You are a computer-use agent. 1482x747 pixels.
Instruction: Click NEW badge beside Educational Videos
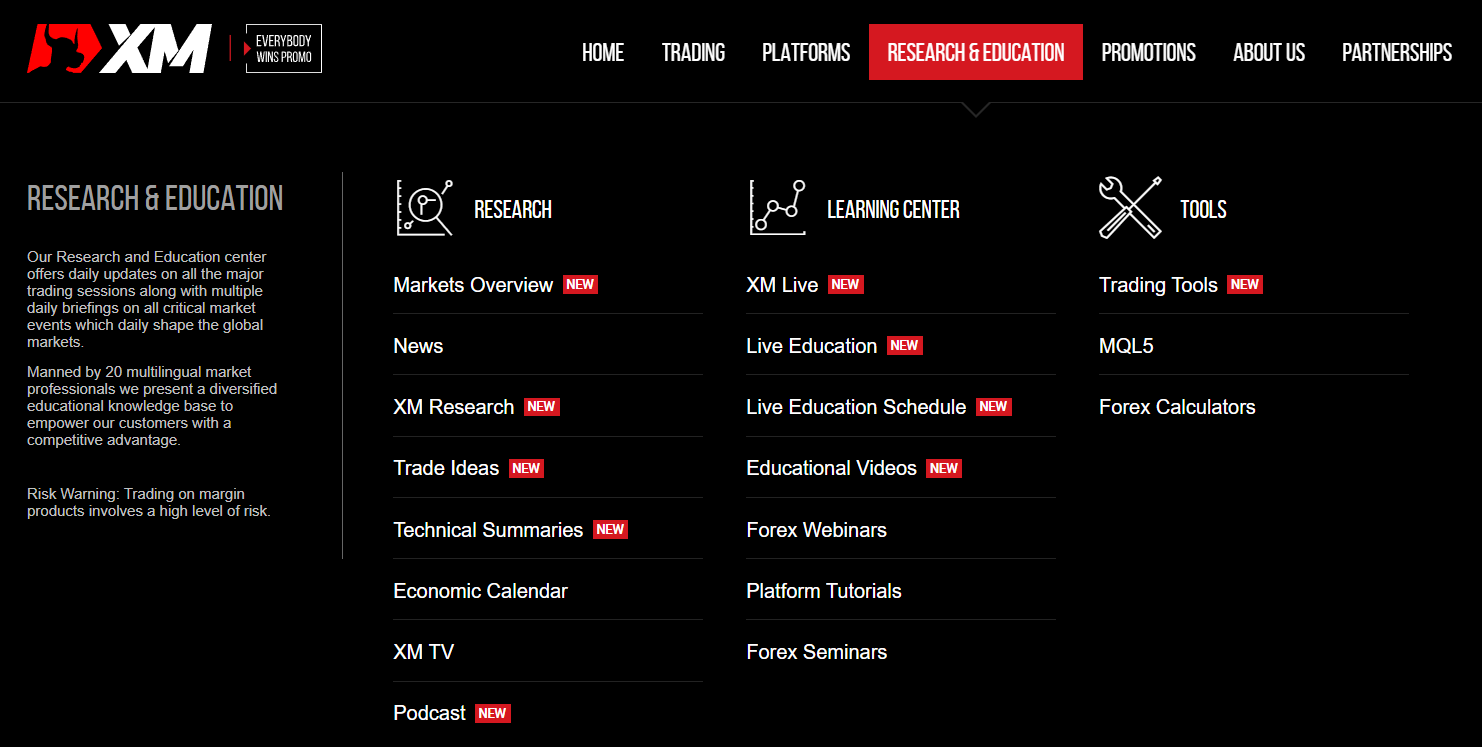[943, 468]
